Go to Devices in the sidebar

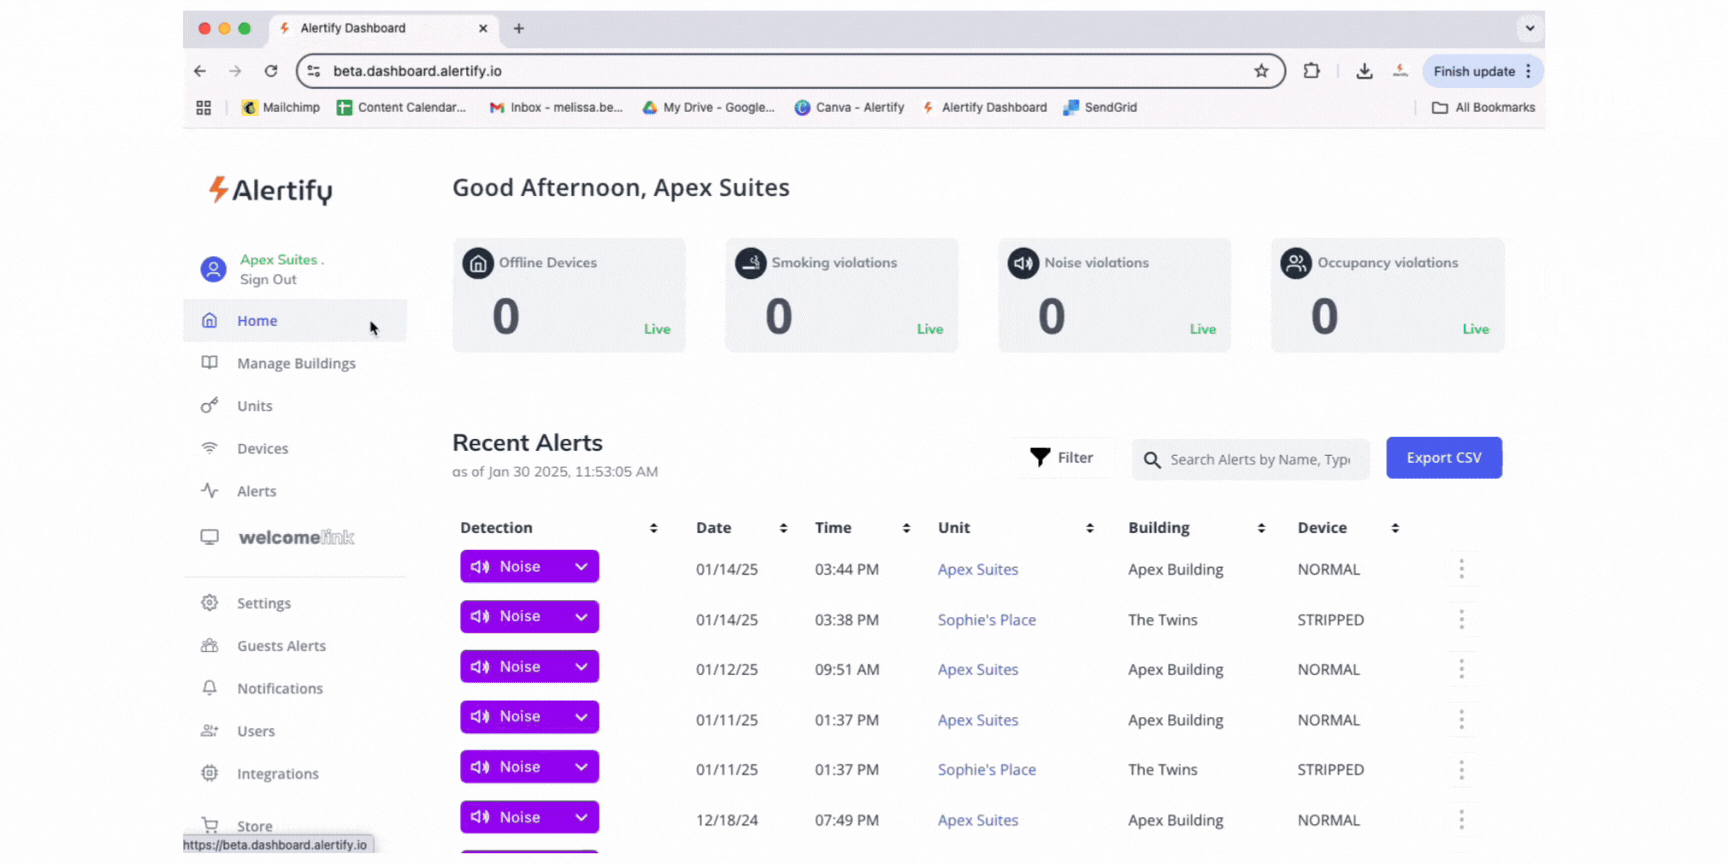click(262, 448)
